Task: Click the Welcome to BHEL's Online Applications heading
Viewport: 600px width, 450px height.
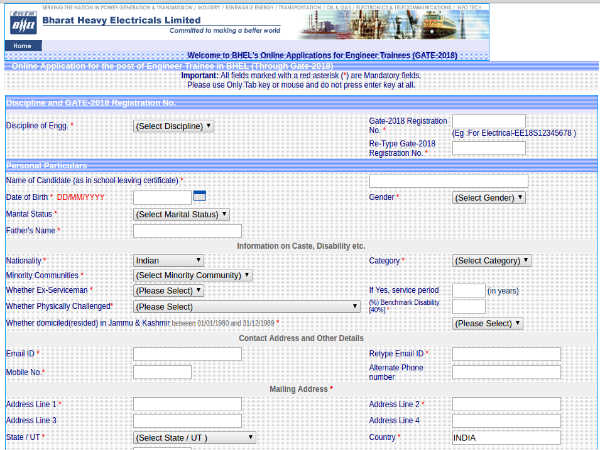Action: click(x=322, y=55)
